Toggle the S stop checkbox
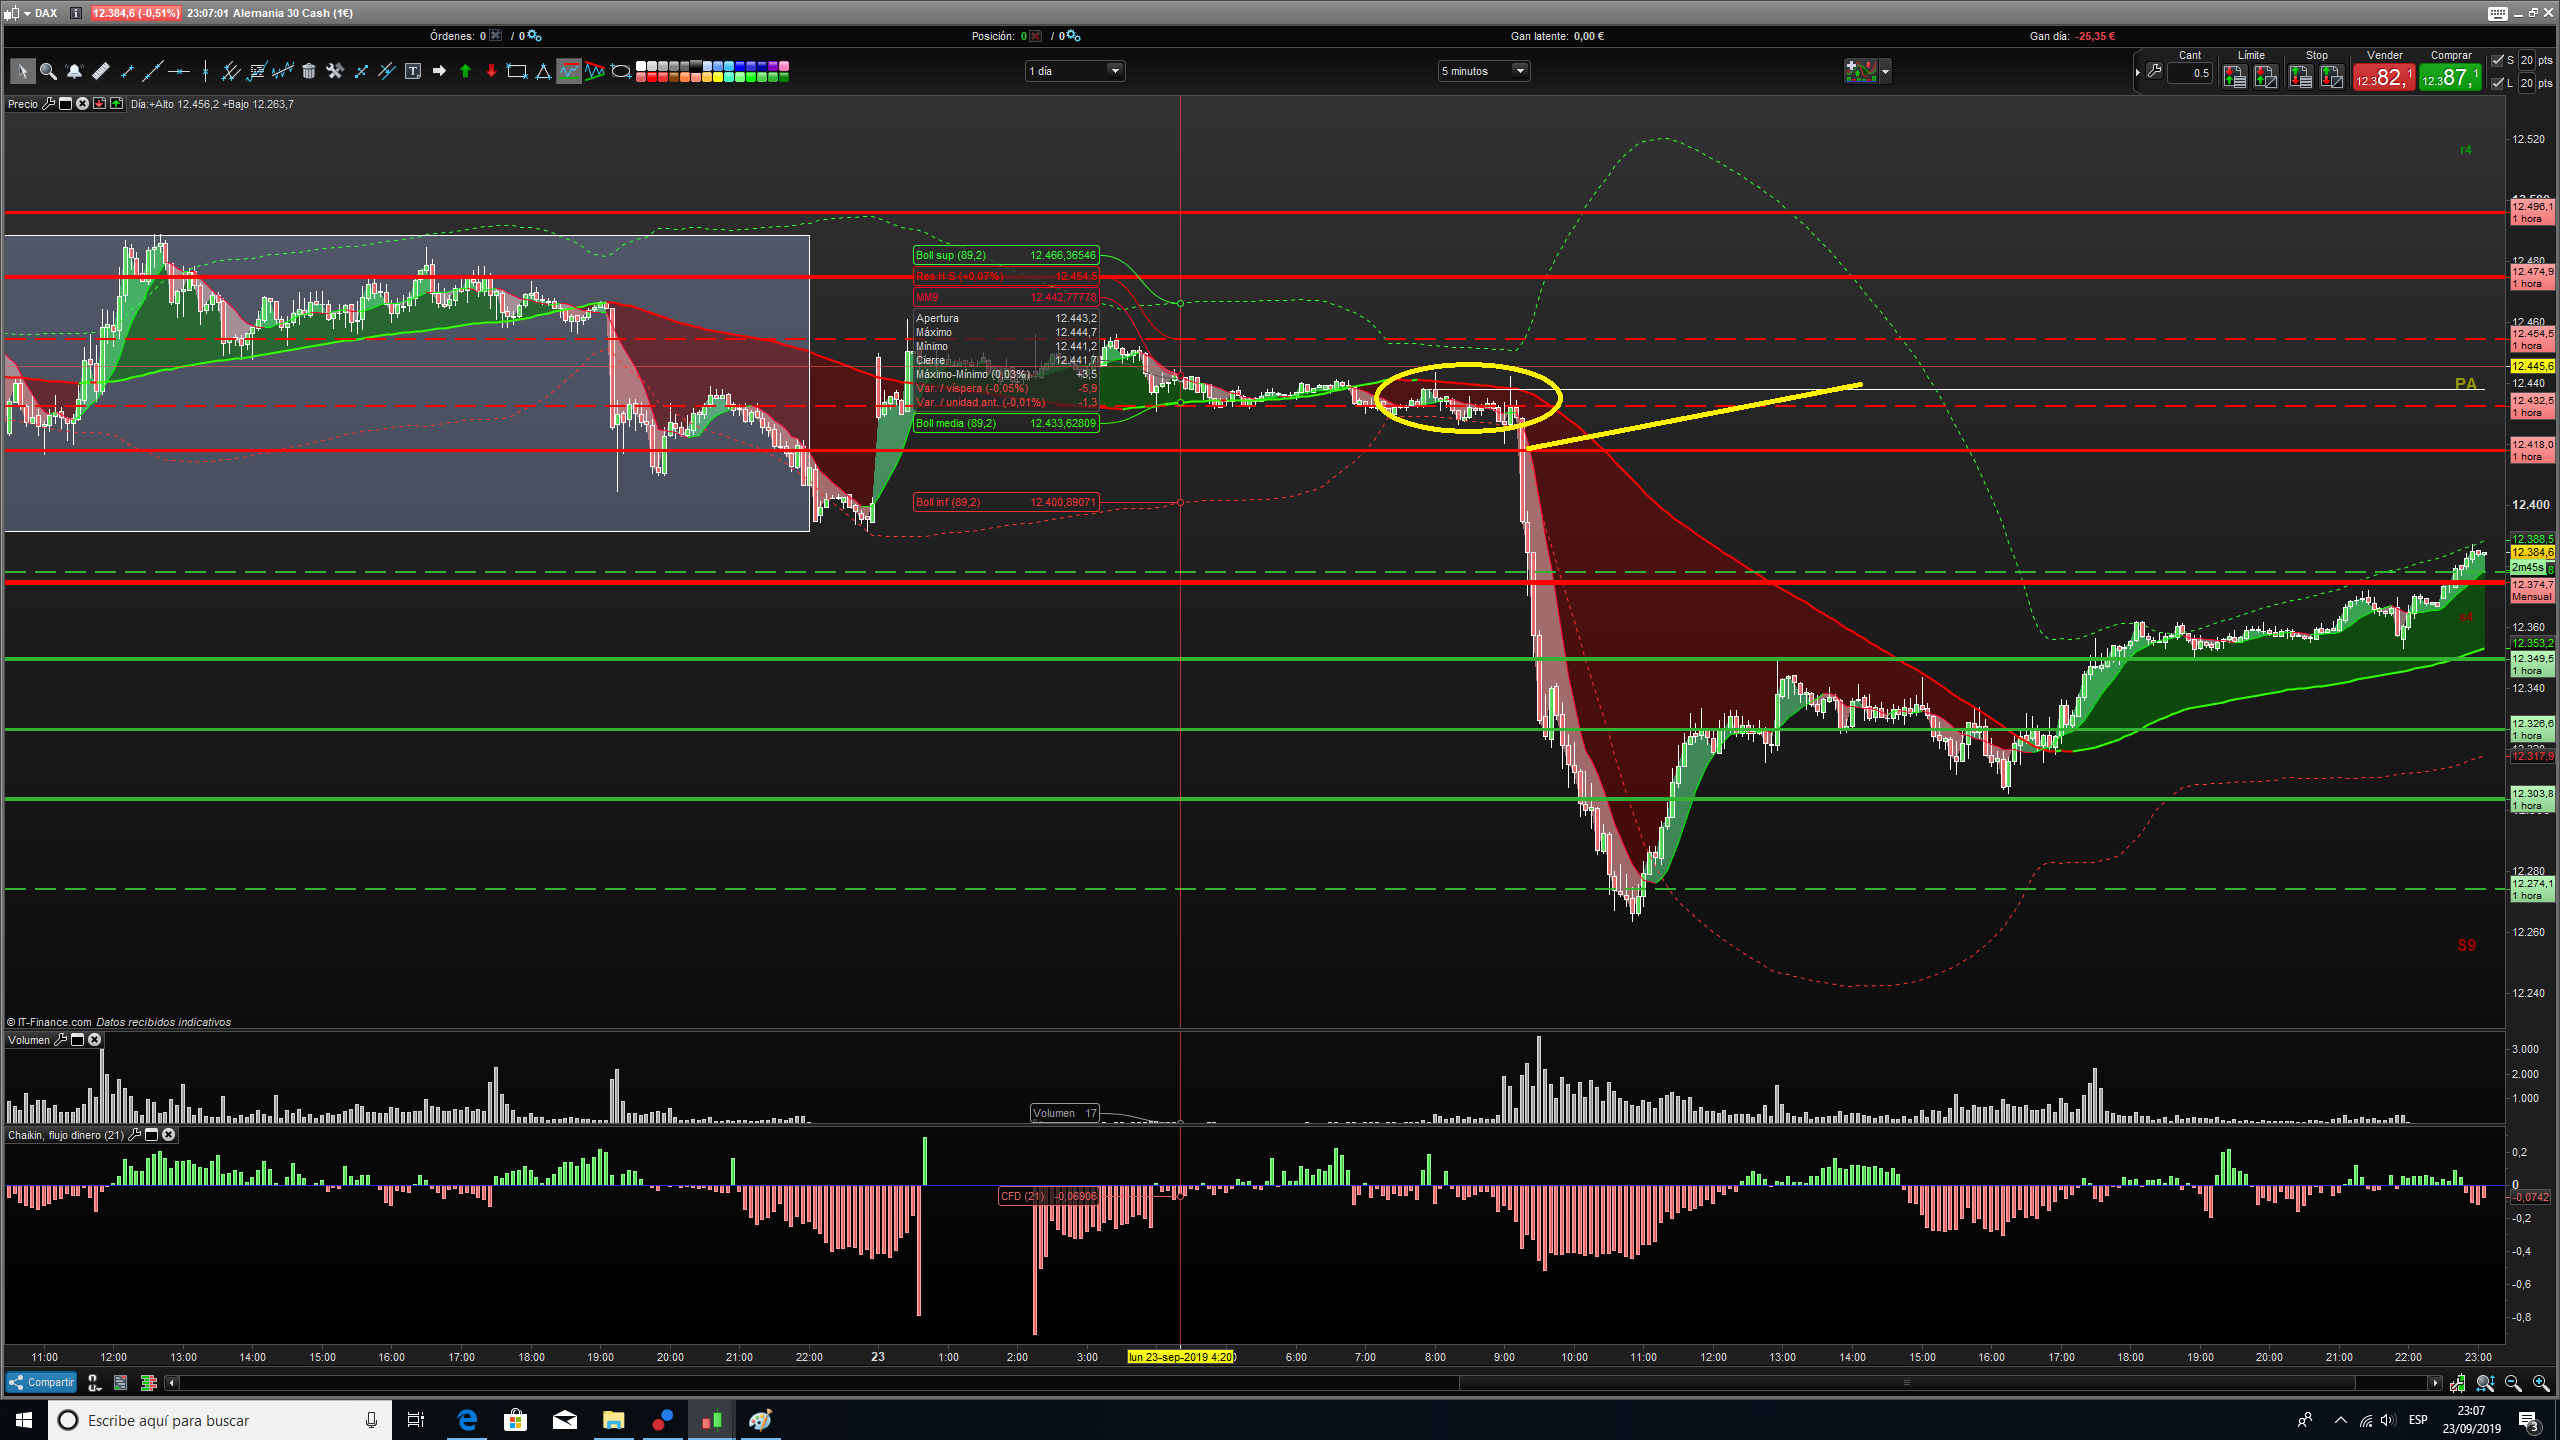Viewport: 2560px width, 1440px height. [x=2497, y=60]
